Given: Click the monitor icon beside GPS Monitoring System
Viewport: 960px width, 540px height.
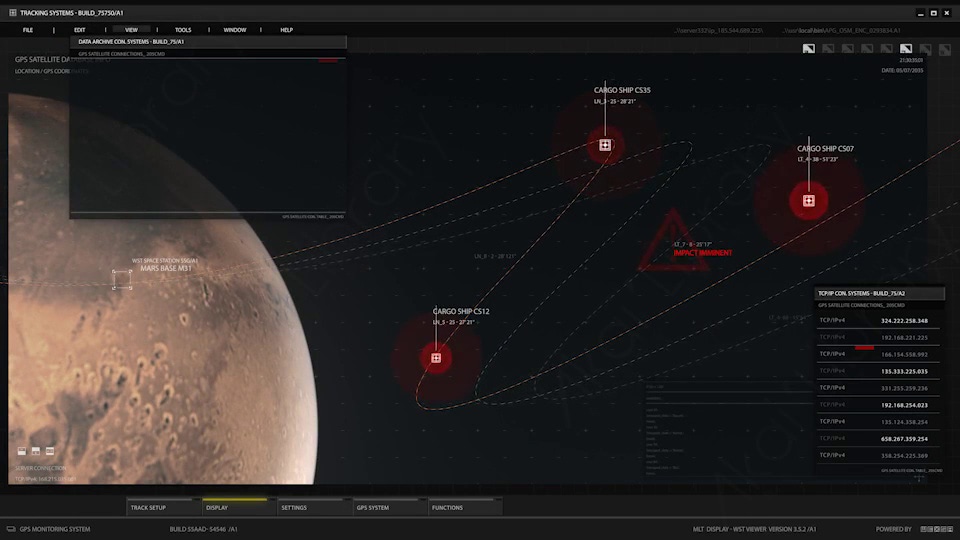Looking at the screenshot, I should 11,529.
